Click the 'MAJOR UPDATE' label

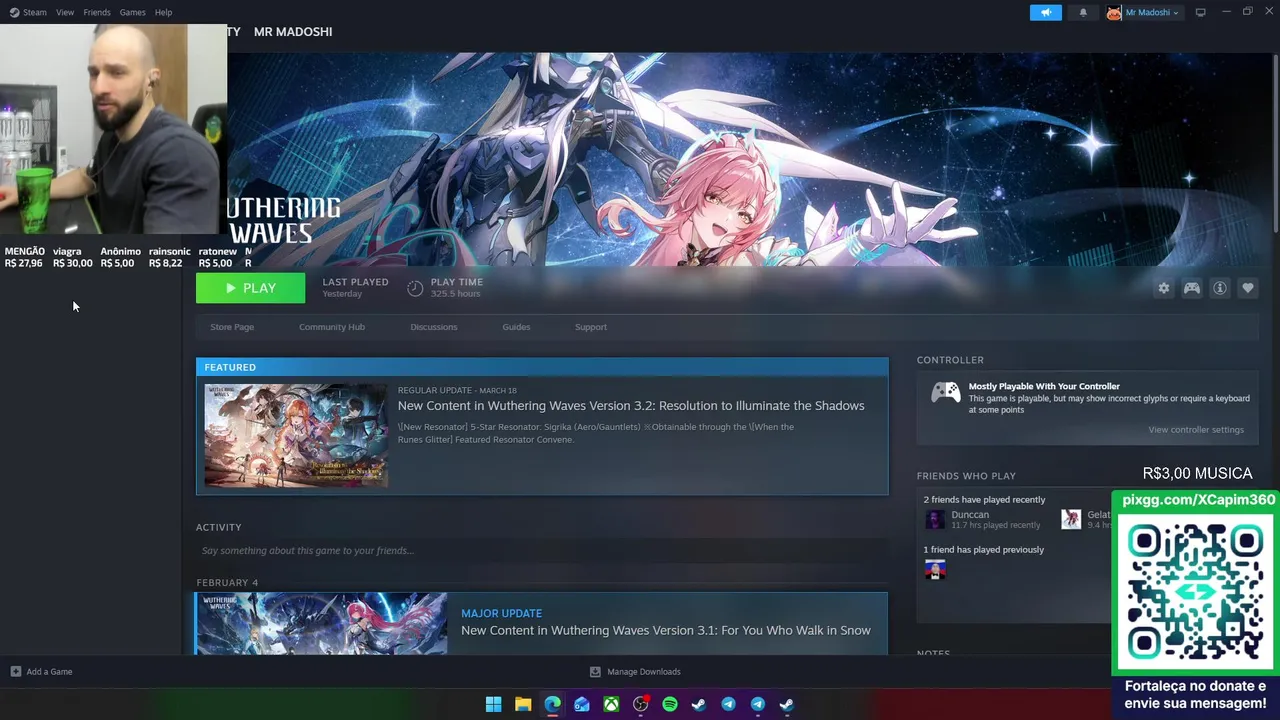coord(501,613)
